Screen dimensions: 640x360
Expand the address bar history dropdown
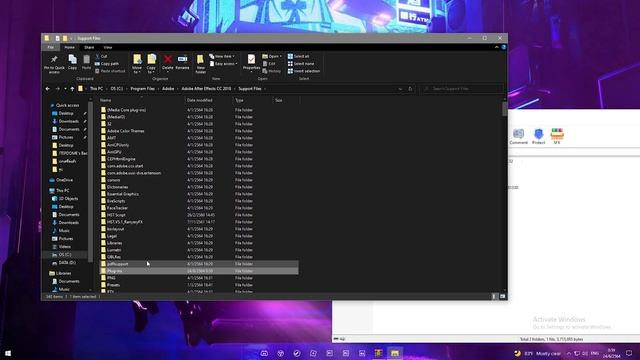(400, 89)
